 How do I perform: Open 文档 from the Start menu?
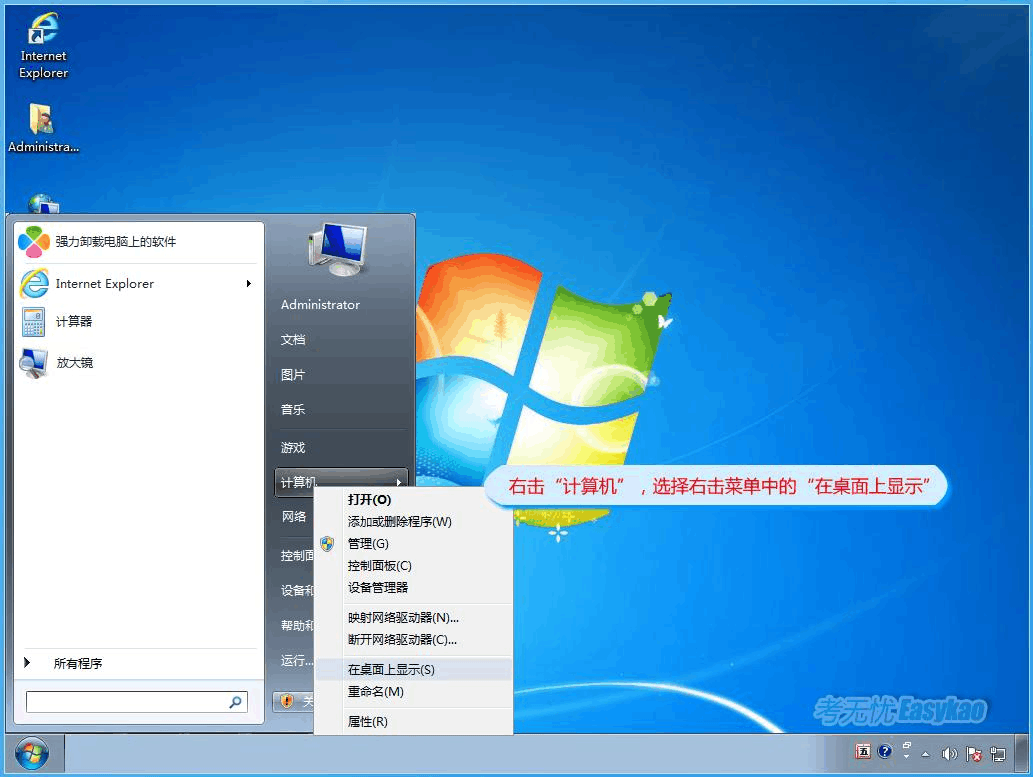[292, 340]
